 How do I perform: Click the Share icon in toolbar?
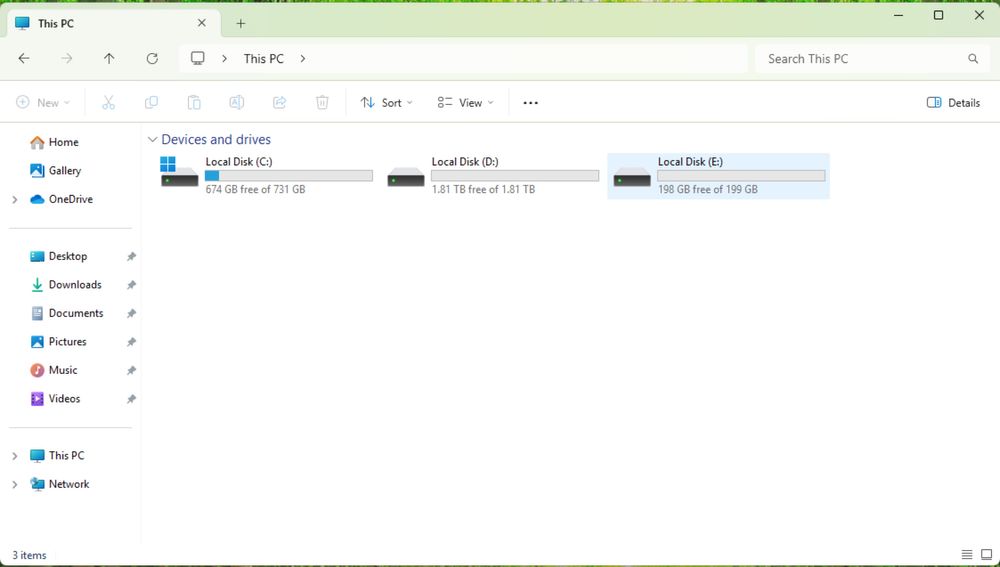(279, 103)
